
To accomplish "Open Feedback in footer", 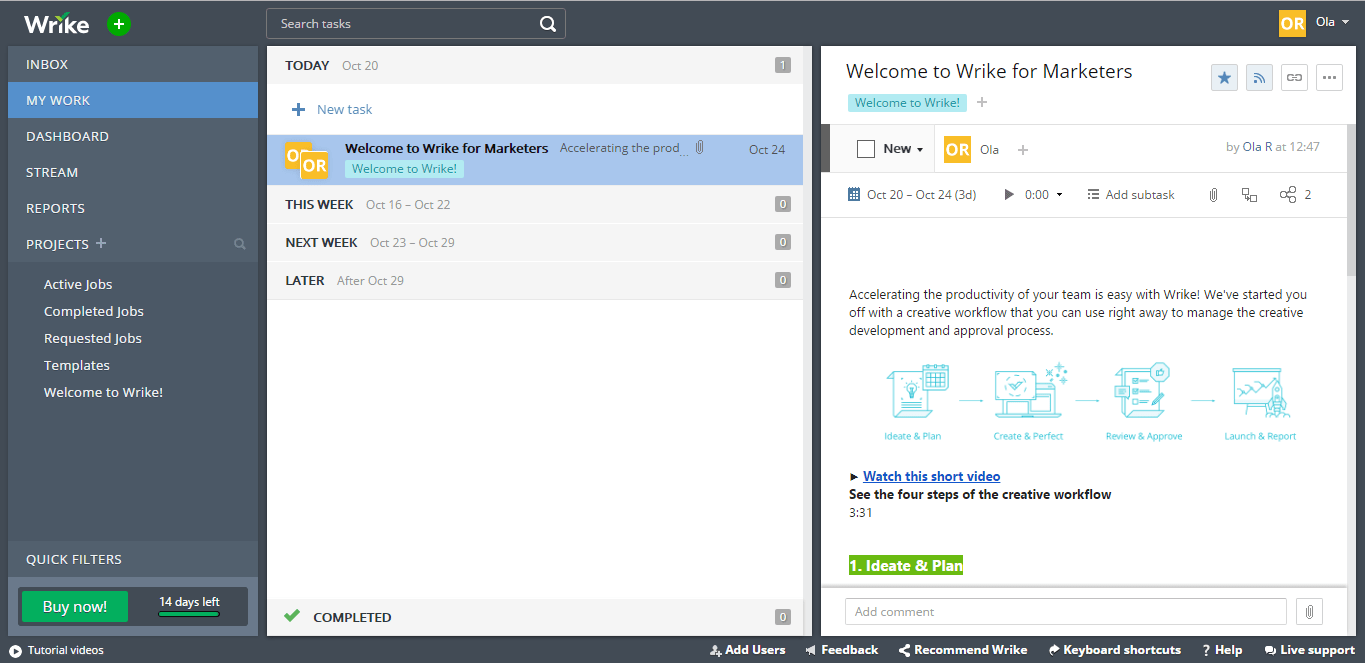I will (x=841, y=650).
